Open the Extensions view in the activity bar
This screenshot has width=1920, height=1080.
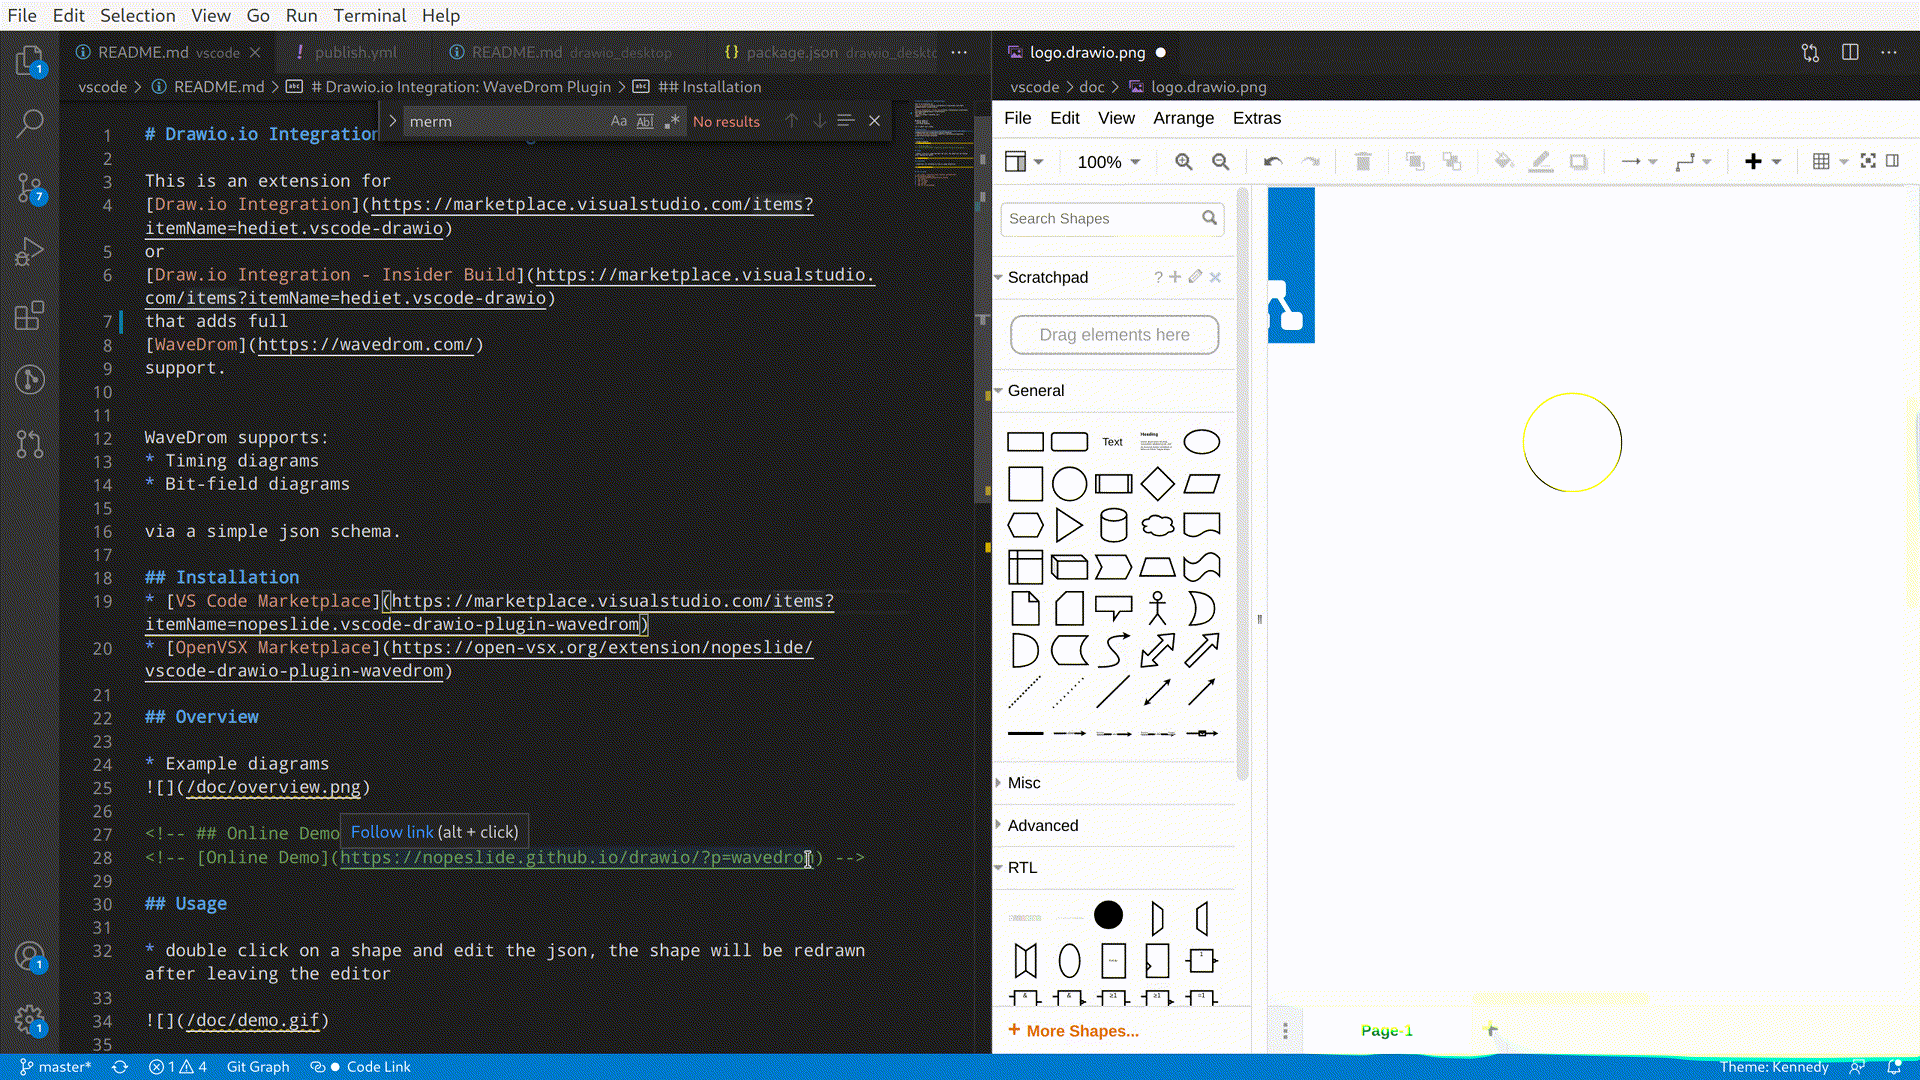30,316
